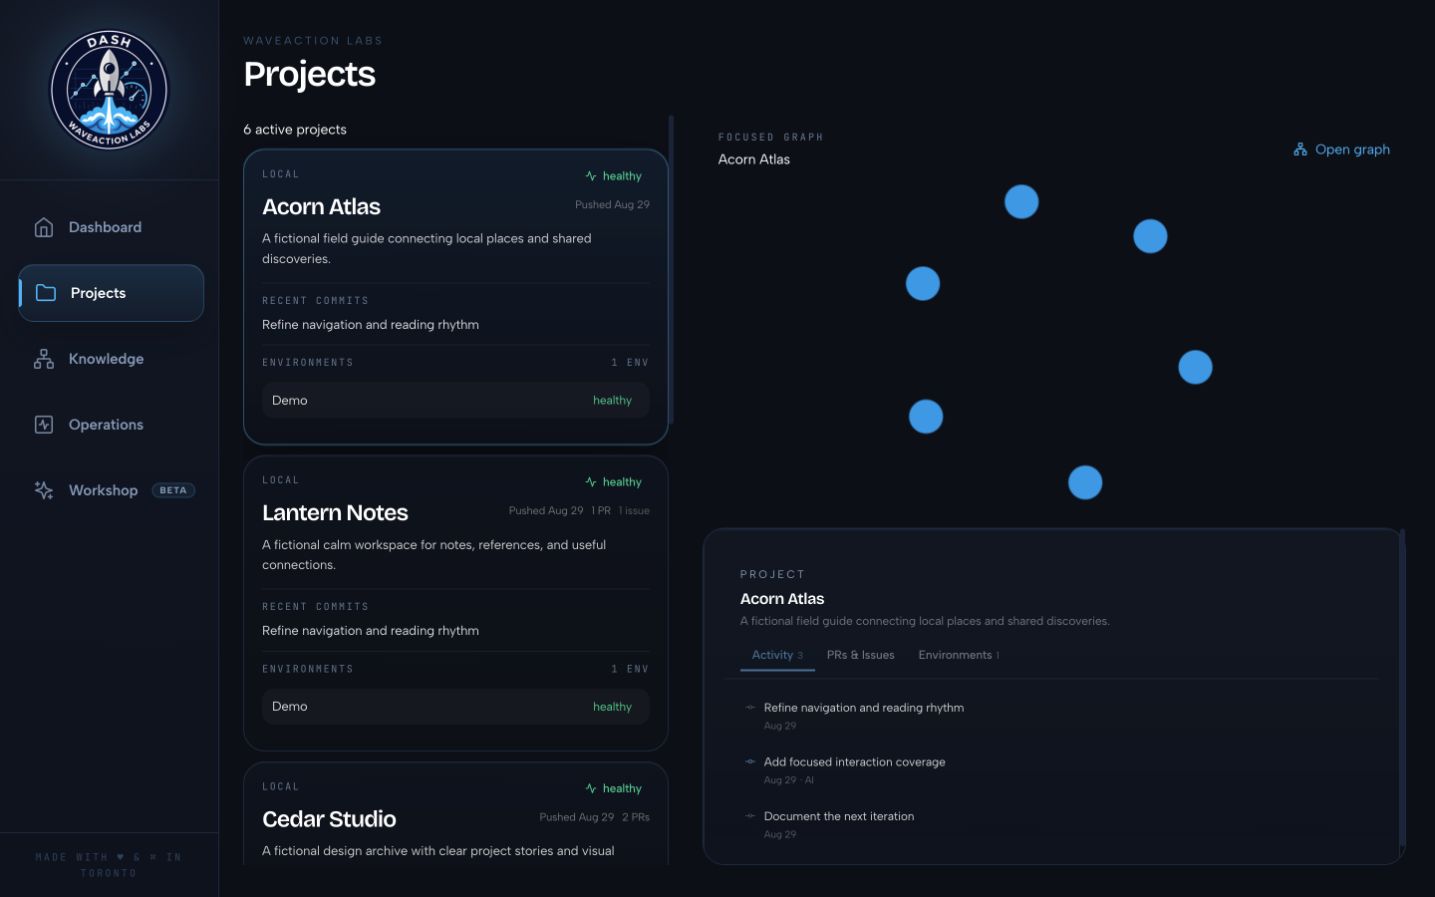Click the healthy pulse icon on Acorn Atlas card
Screen dimensions: 1435x897
click(x=591, y=176)
